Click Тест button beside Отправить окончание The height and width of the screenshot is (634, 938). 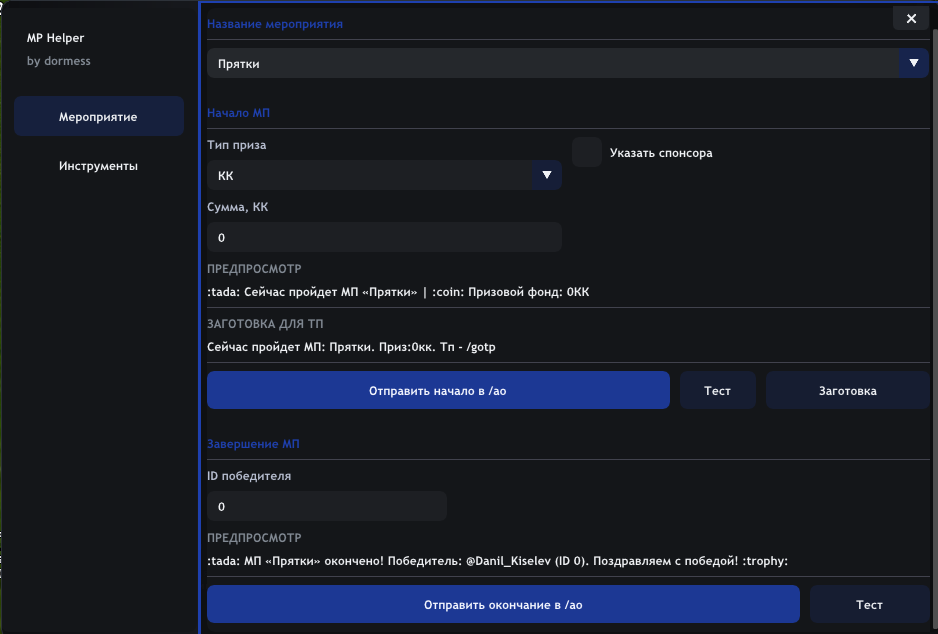click(x=869, y=604)
